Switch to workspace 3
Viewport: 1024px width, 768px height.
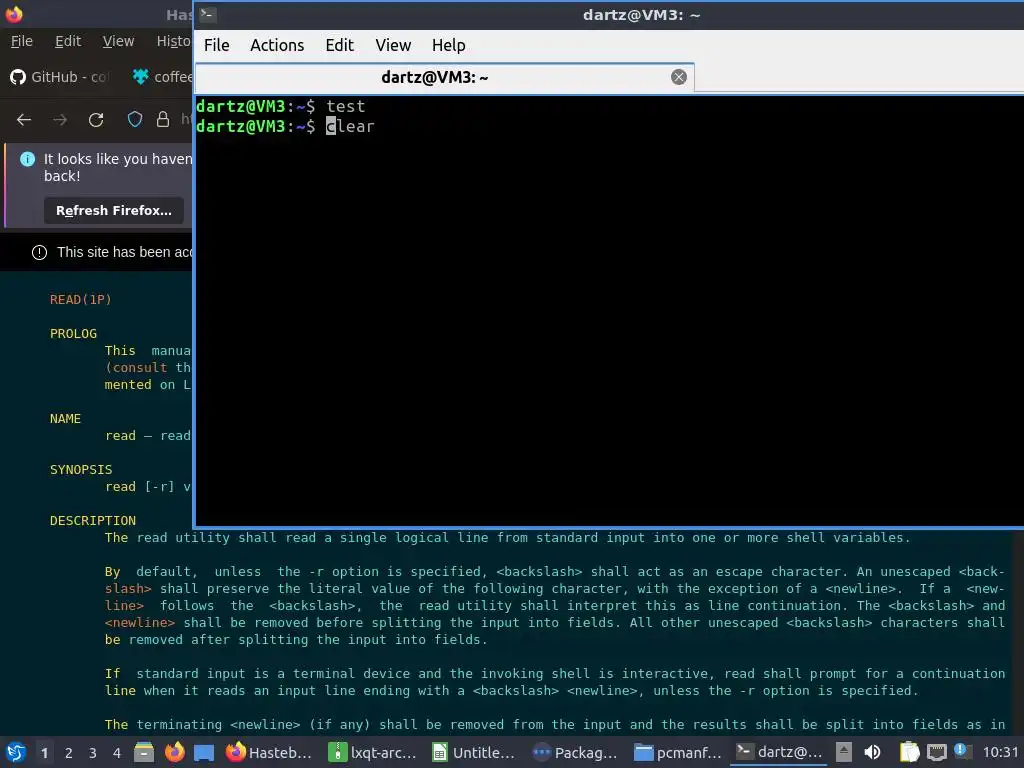coord(93,753)
